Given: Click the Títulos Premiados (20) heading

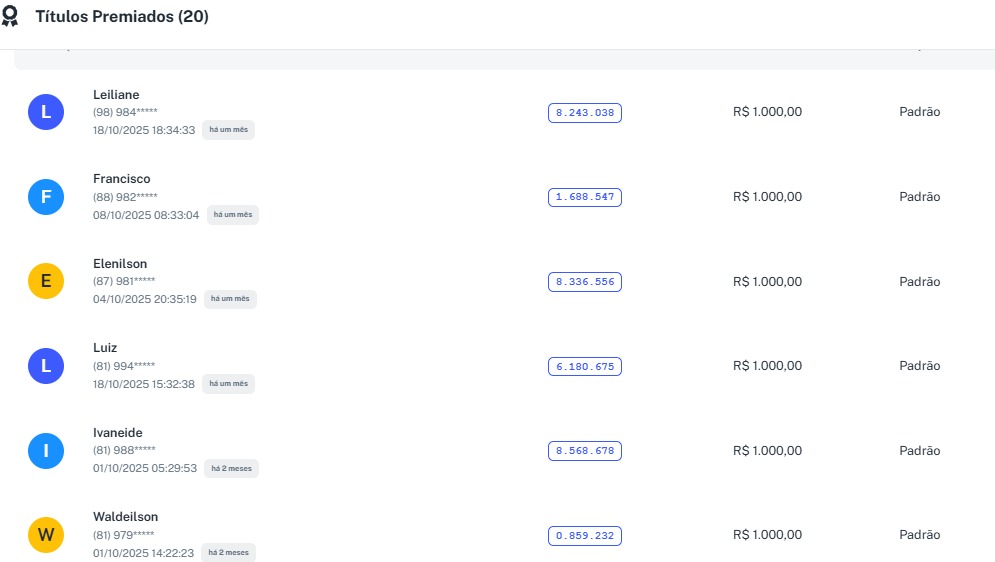Looking at the screenshot, I should click(122, 17).
